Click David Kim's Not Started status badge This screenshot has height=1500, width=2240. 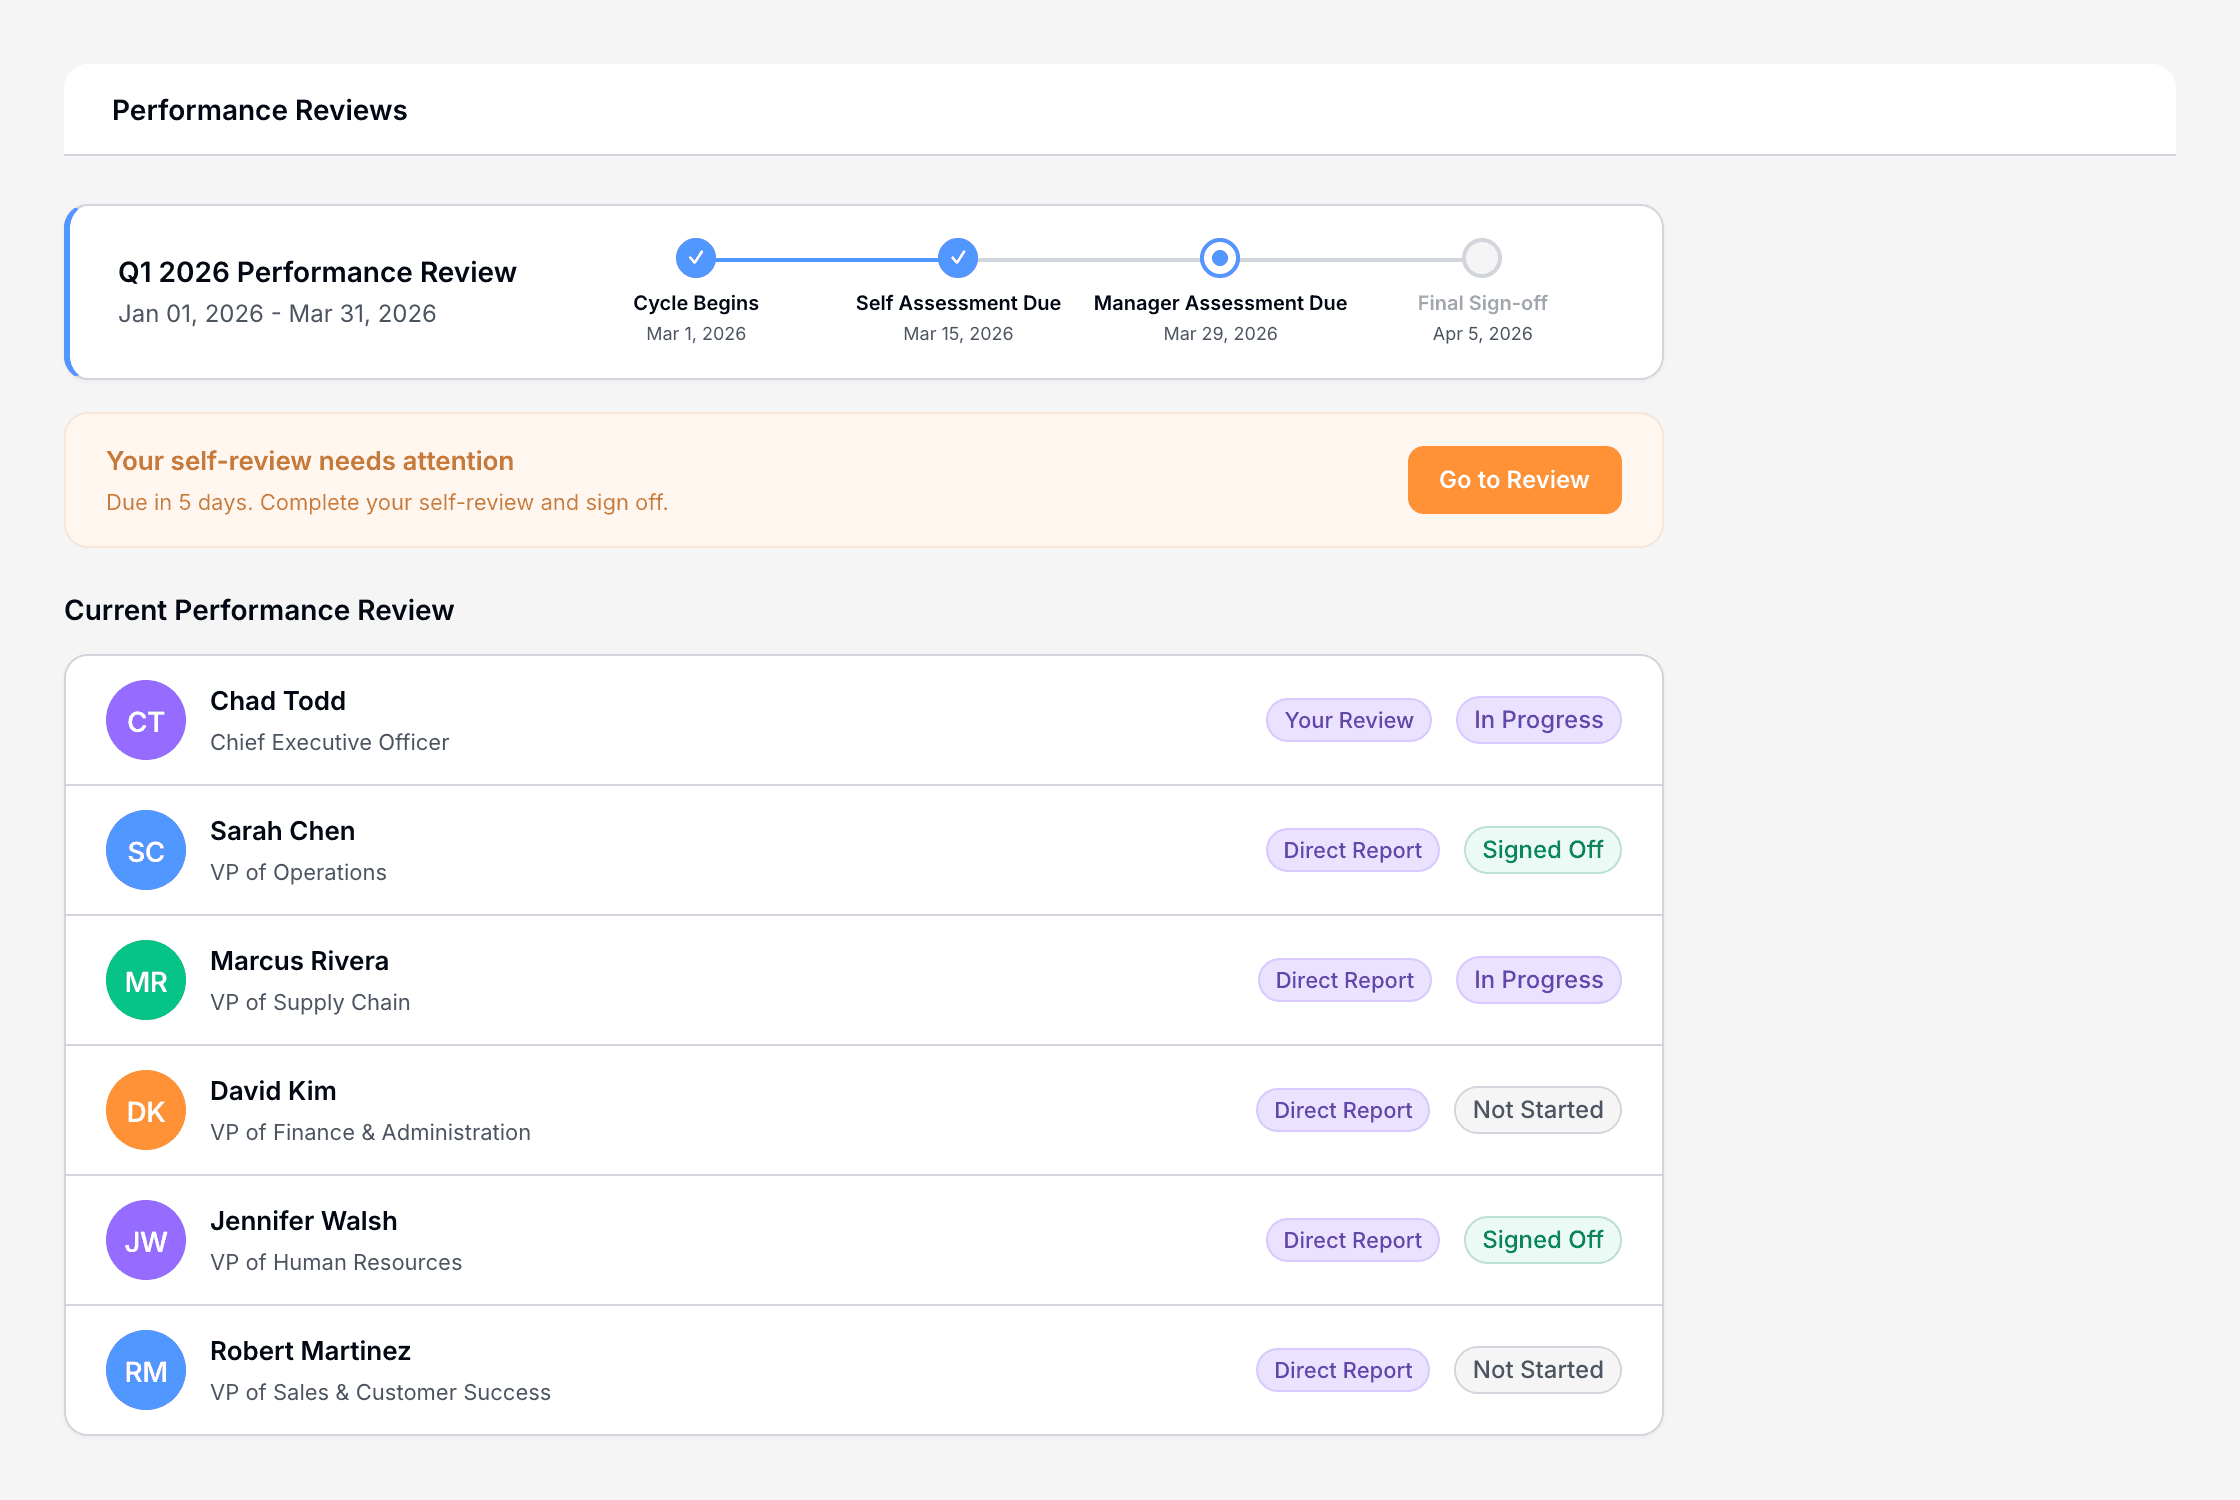click(x=1537, y=1110)
